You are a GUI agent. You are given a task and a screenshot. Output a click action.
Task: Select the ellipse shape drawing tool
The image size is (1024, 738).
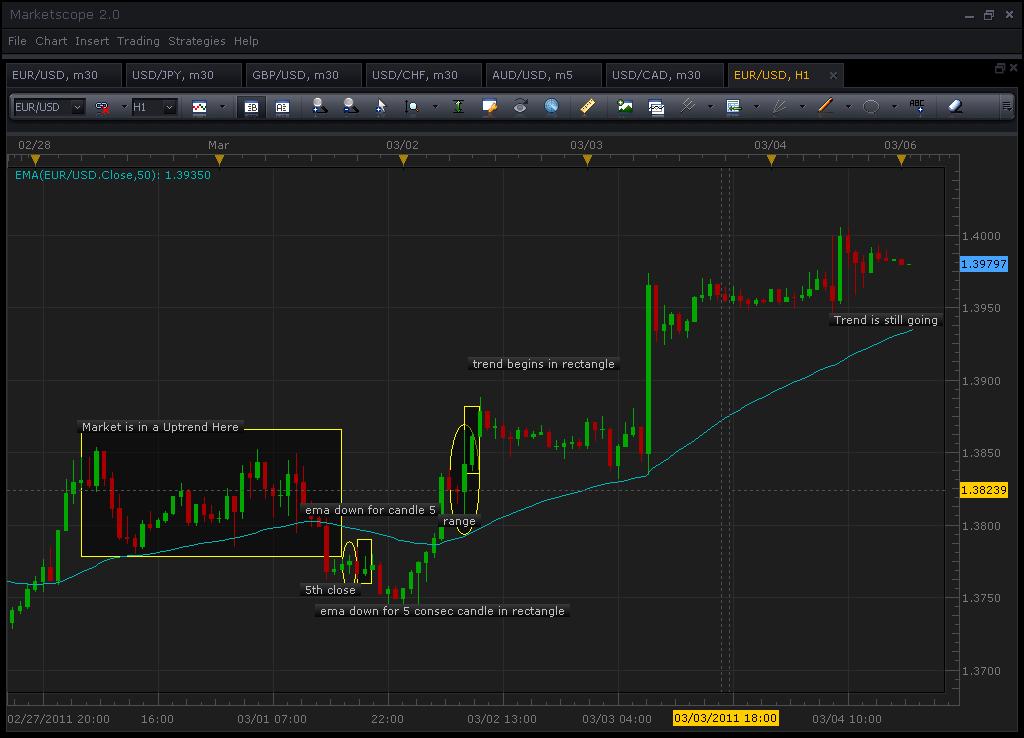tap(871, 106)
